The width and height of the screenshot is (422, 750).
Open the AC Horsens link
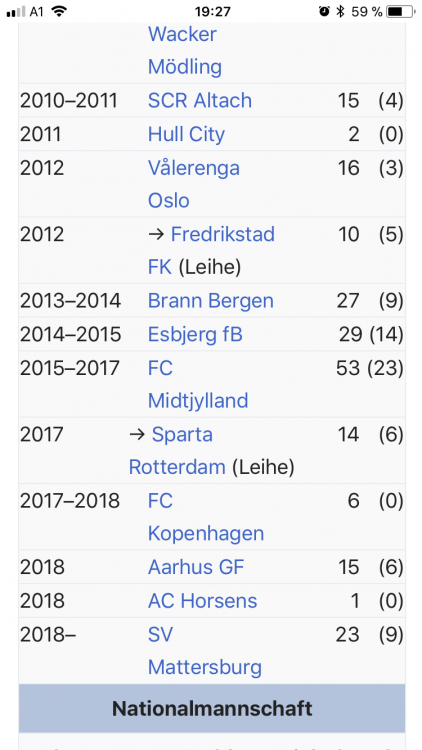[x=202, y=601]
